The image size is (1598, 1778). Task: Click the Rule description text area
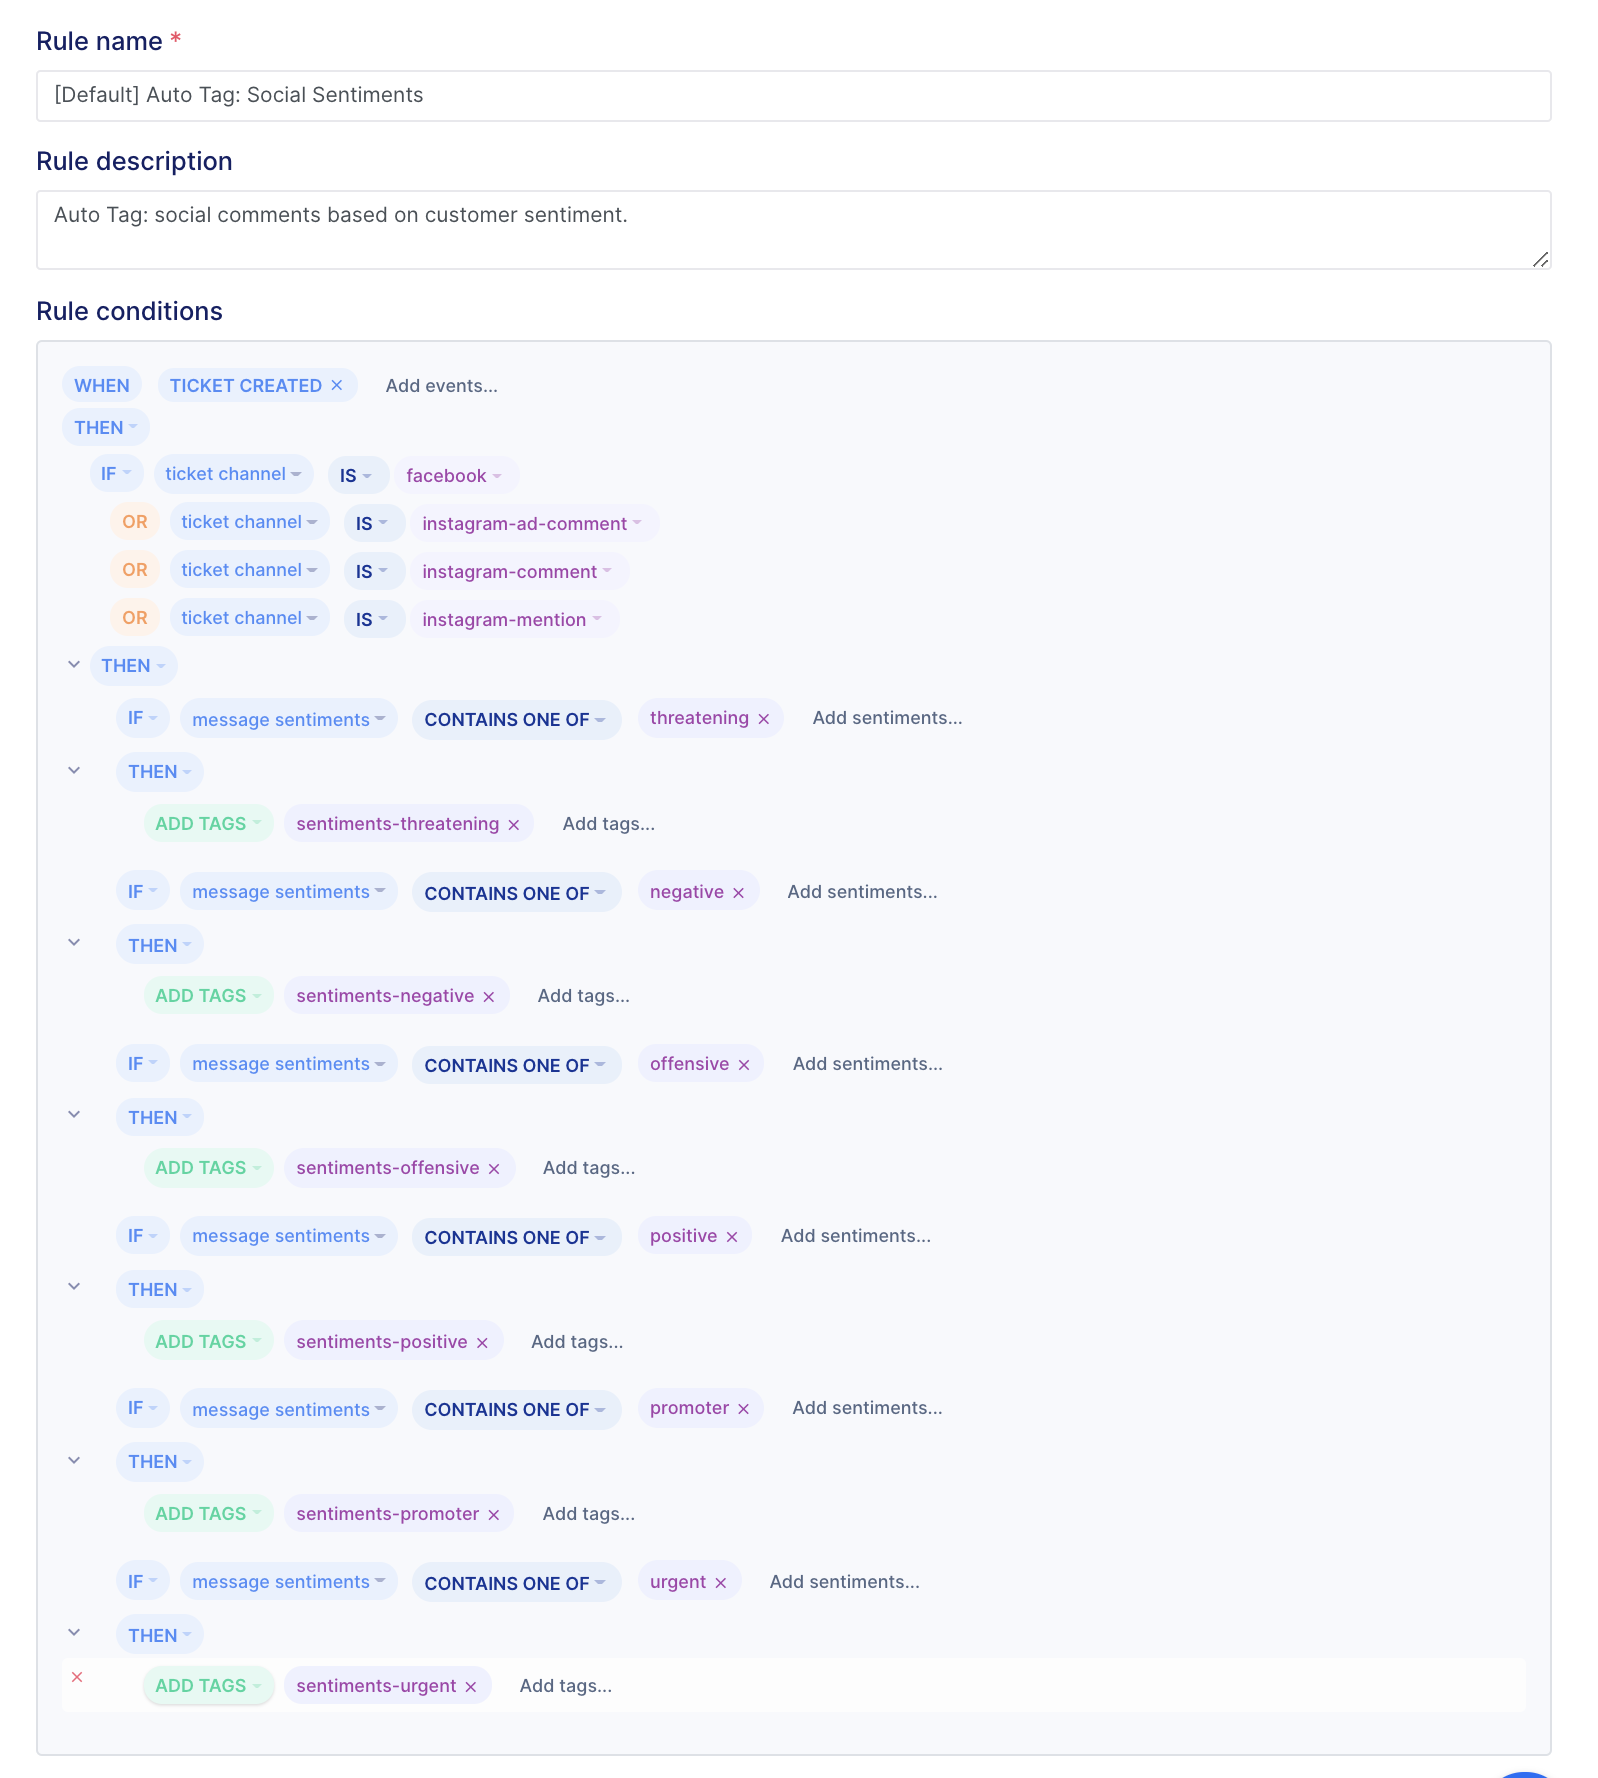(794, 230)
